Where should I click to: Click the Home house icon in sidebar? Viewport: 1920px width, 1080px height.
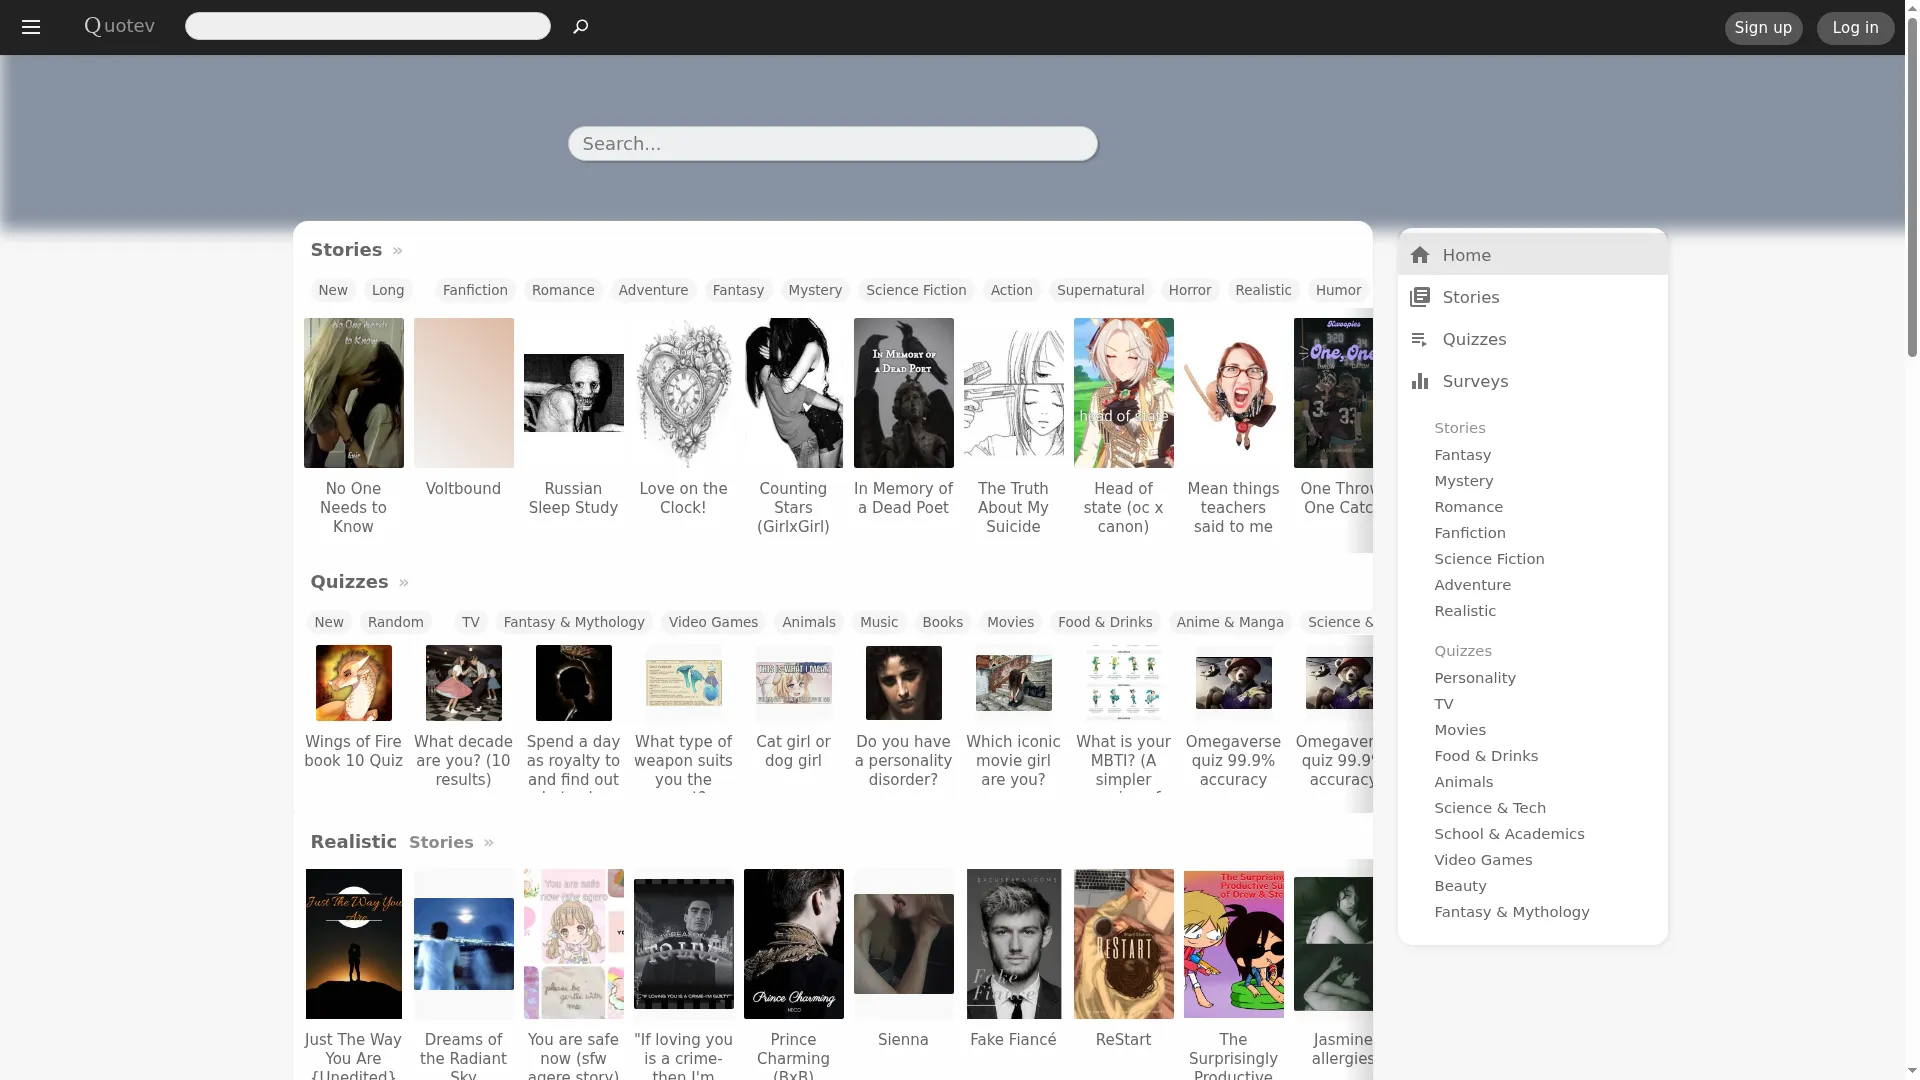pos(1420,255)
